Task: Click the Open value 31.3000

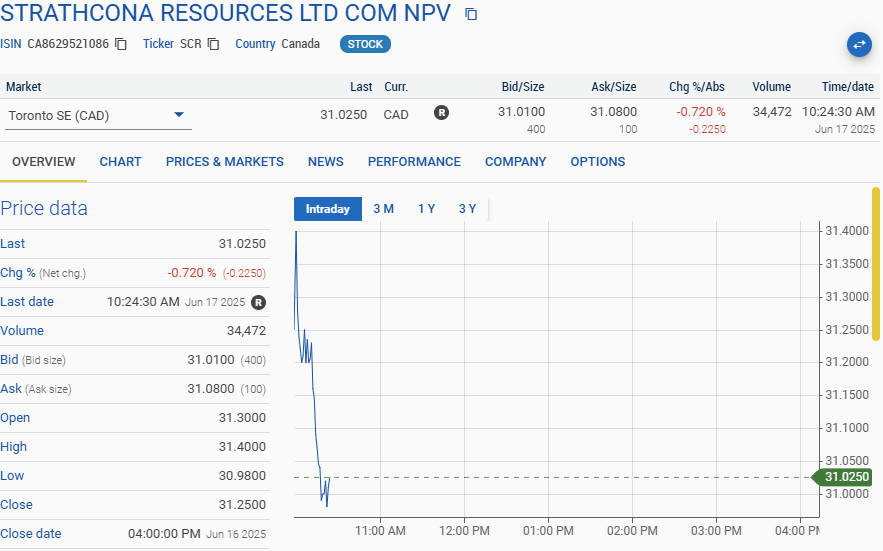Action: tap(242, 418)
